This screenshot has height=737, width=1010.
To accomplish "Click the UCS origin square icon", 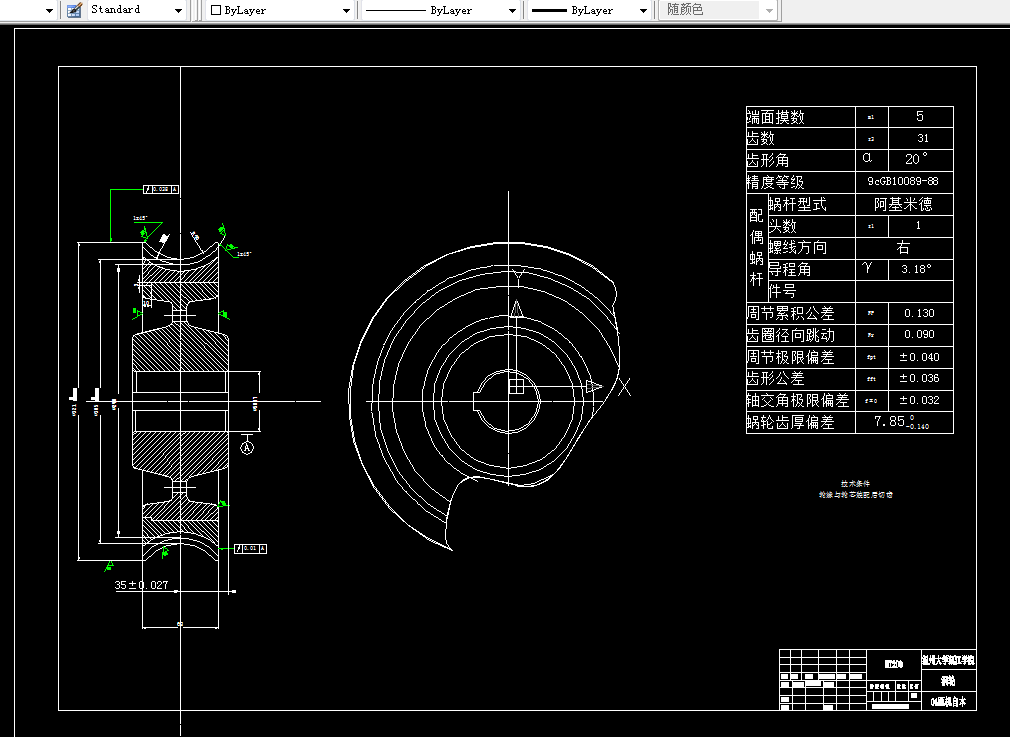I will coord(516,387).
